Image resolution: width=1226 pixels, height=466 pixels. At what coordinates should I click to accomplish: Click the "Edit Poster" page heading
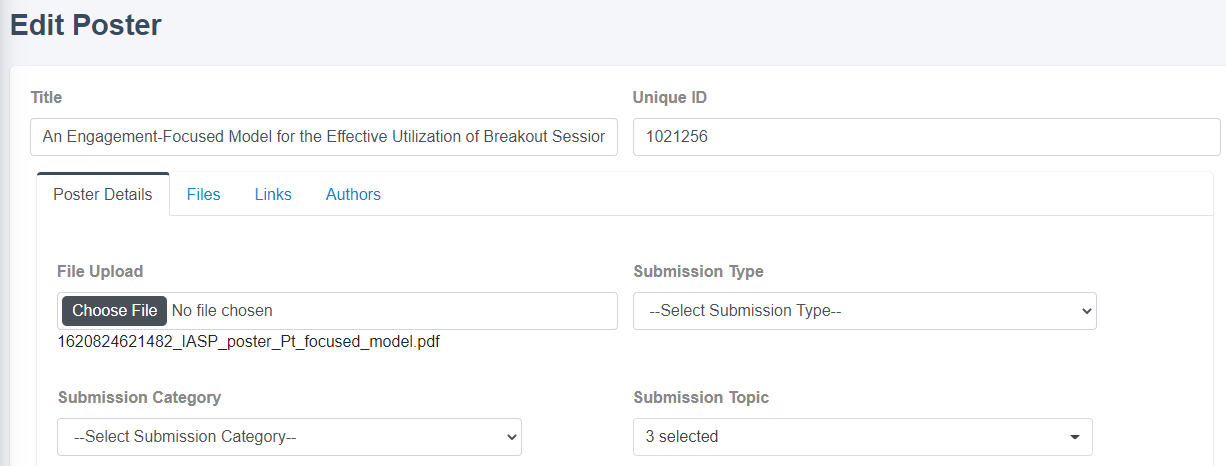point(86,25)
